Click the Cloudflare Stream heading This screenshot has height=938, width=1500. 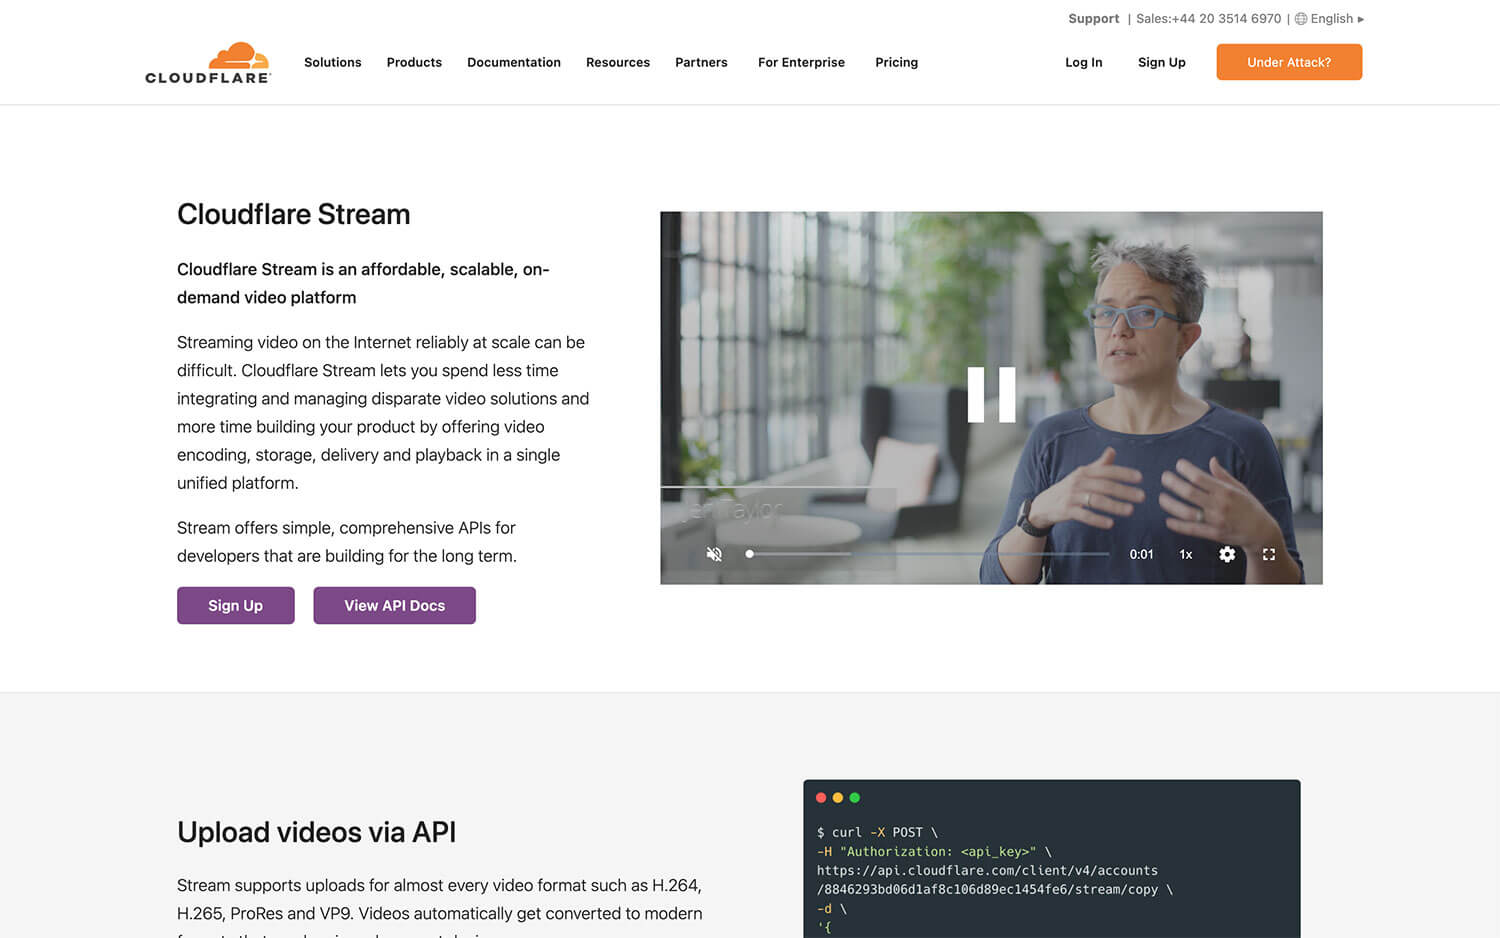coord(294,214)
